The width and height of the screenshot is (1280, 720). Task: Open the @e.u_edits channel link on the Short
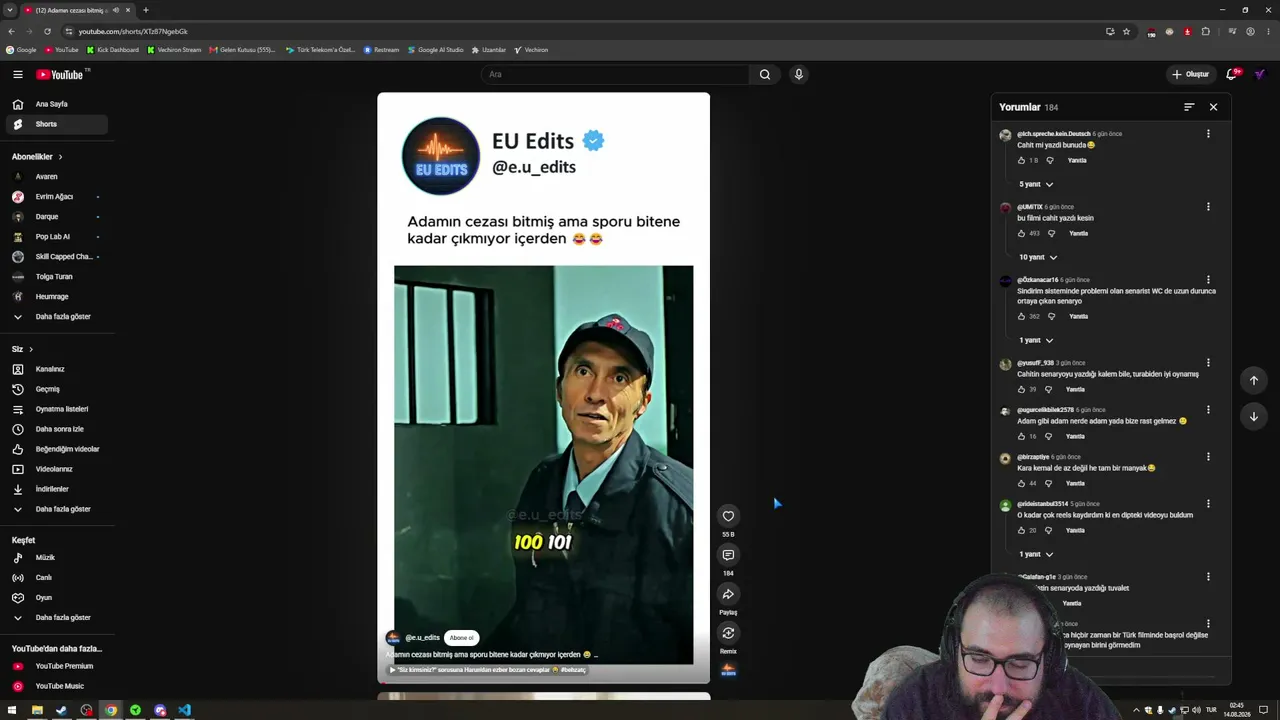(422, 638)
